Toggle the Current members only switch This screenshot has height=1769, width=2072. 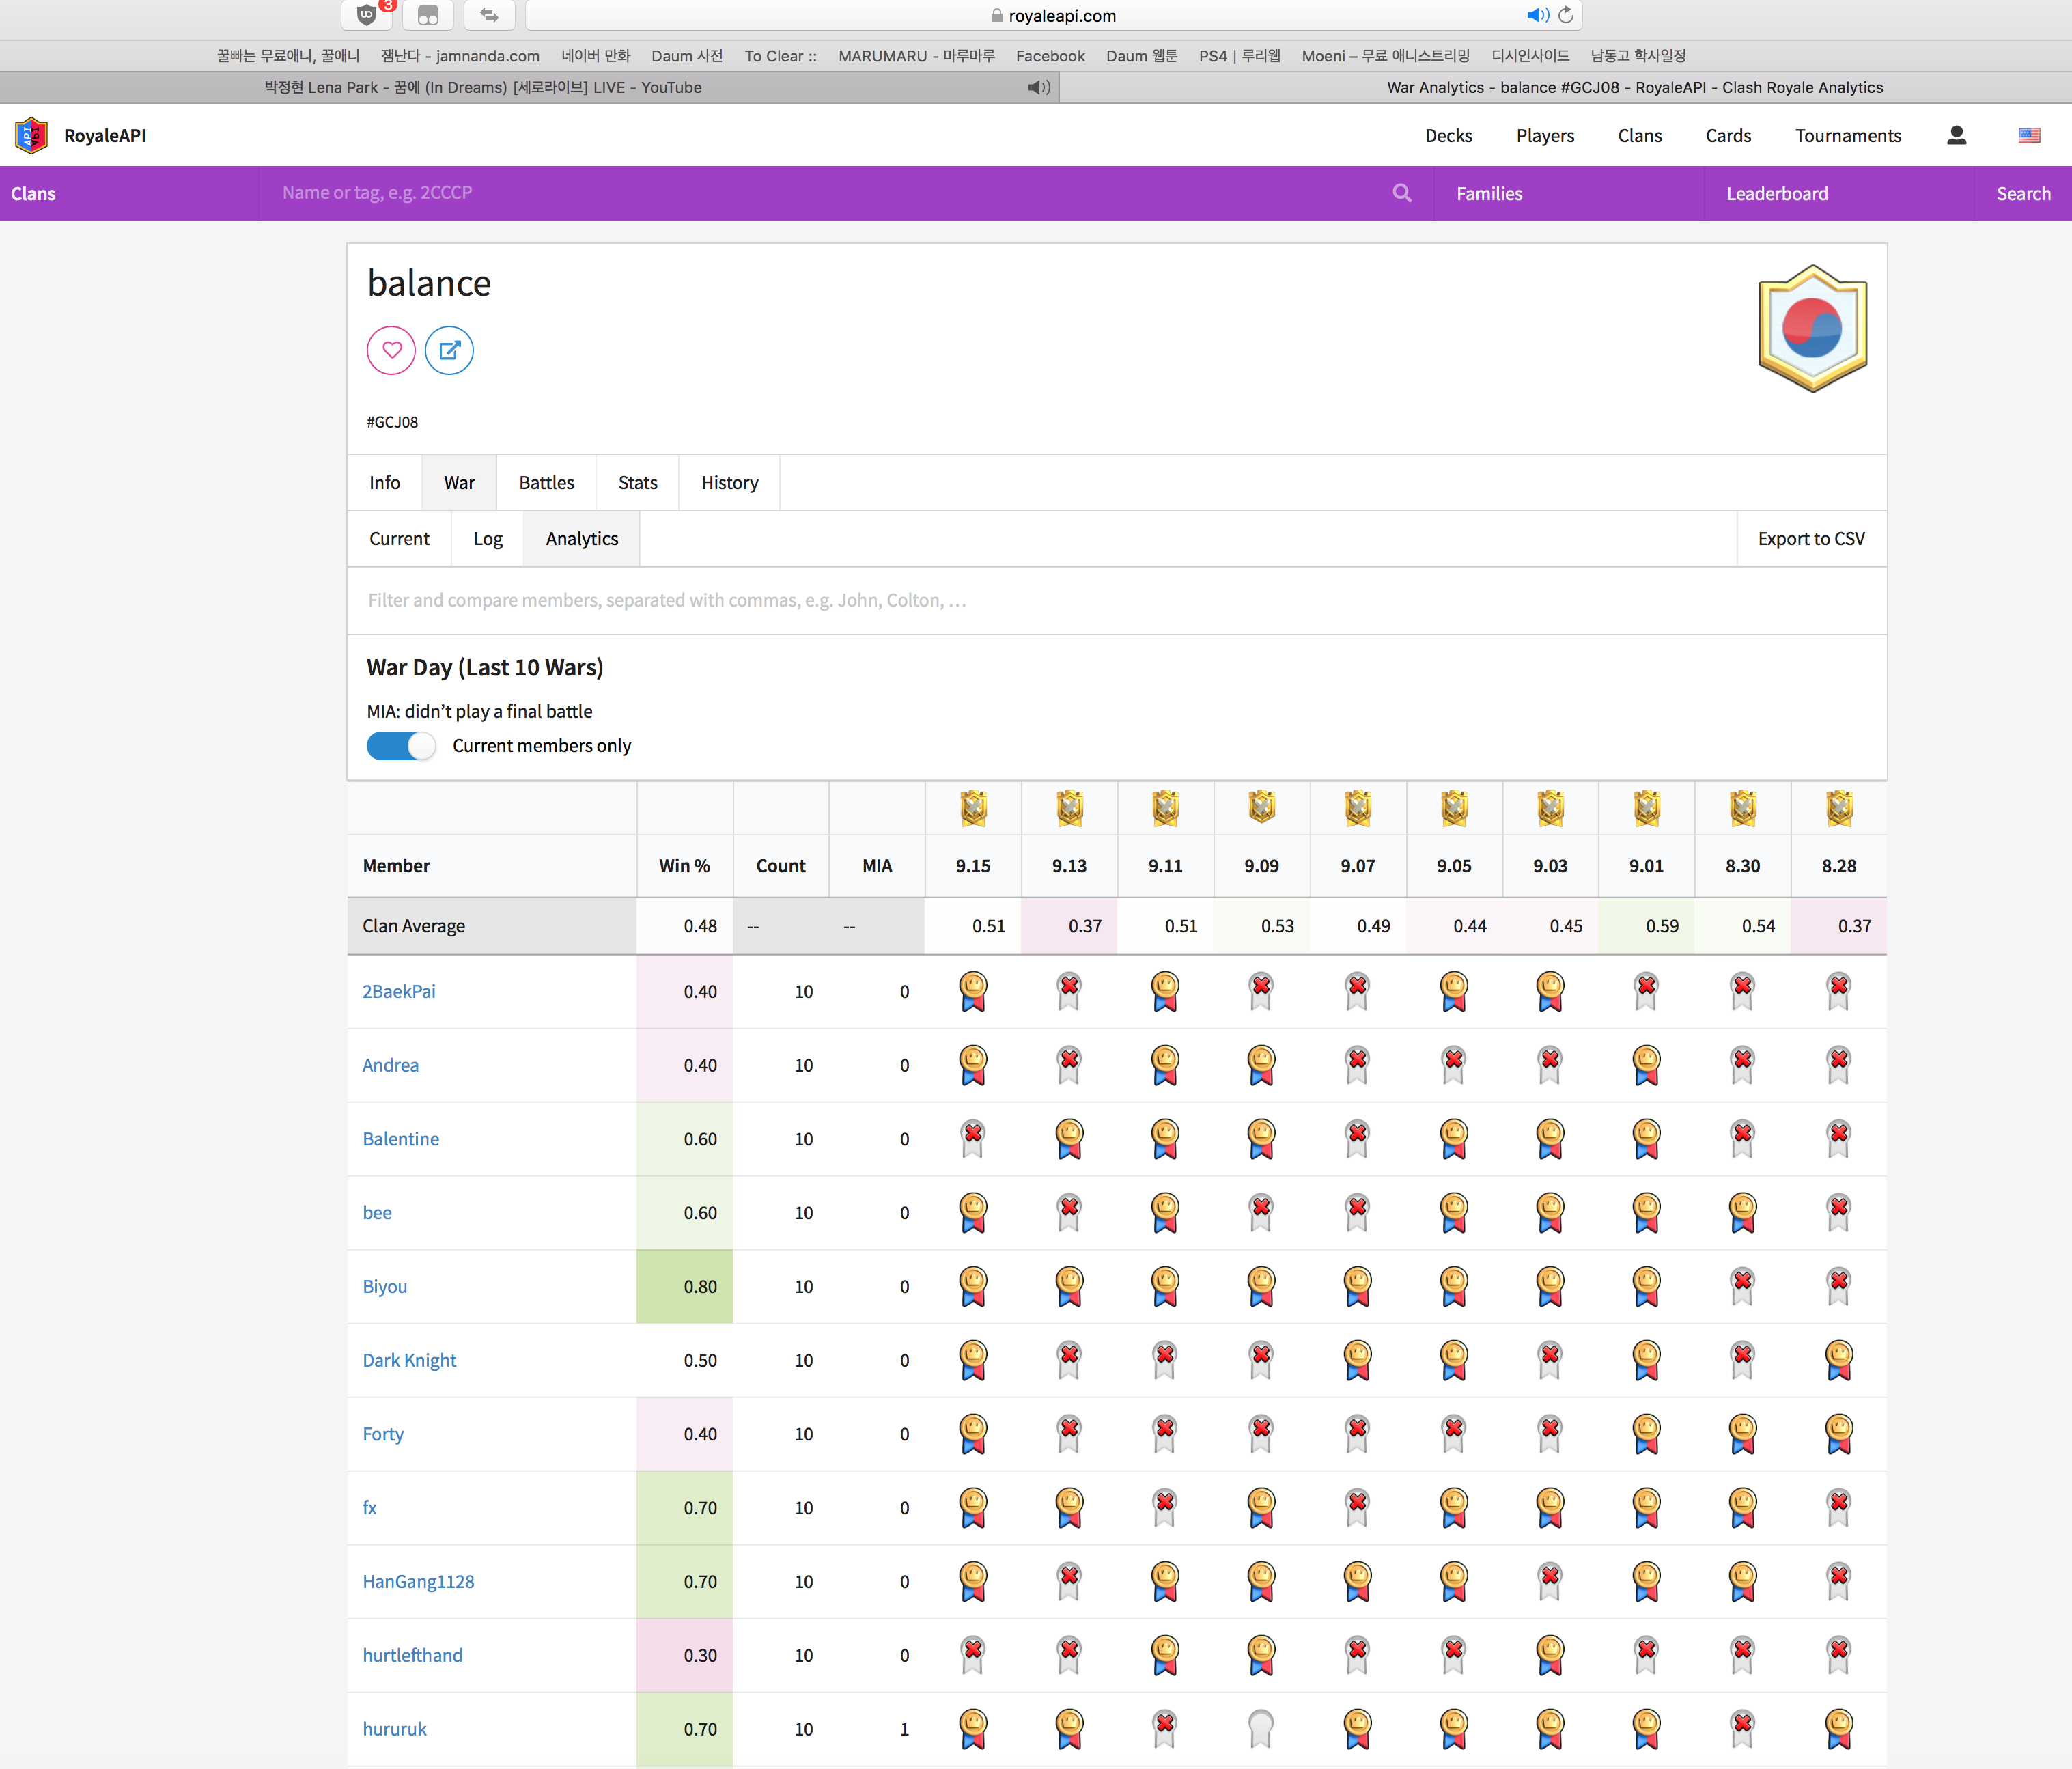point(401,746)
